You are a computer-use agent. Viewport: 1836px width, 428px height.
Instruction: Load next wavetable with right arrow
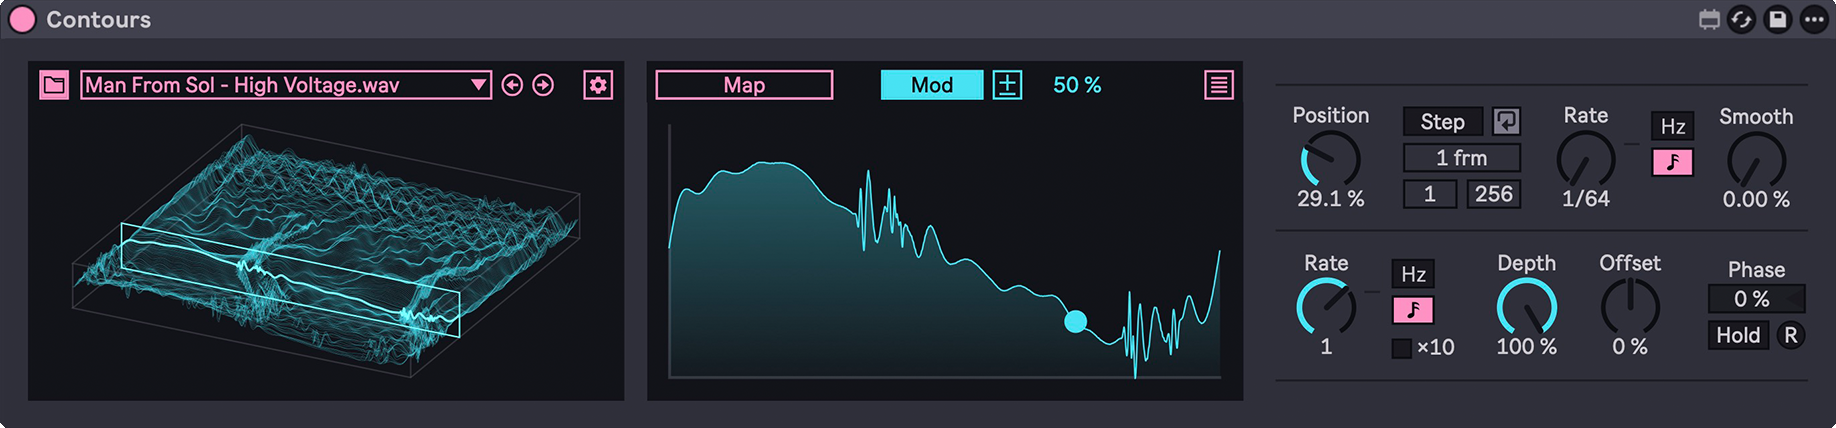(543, 85)
